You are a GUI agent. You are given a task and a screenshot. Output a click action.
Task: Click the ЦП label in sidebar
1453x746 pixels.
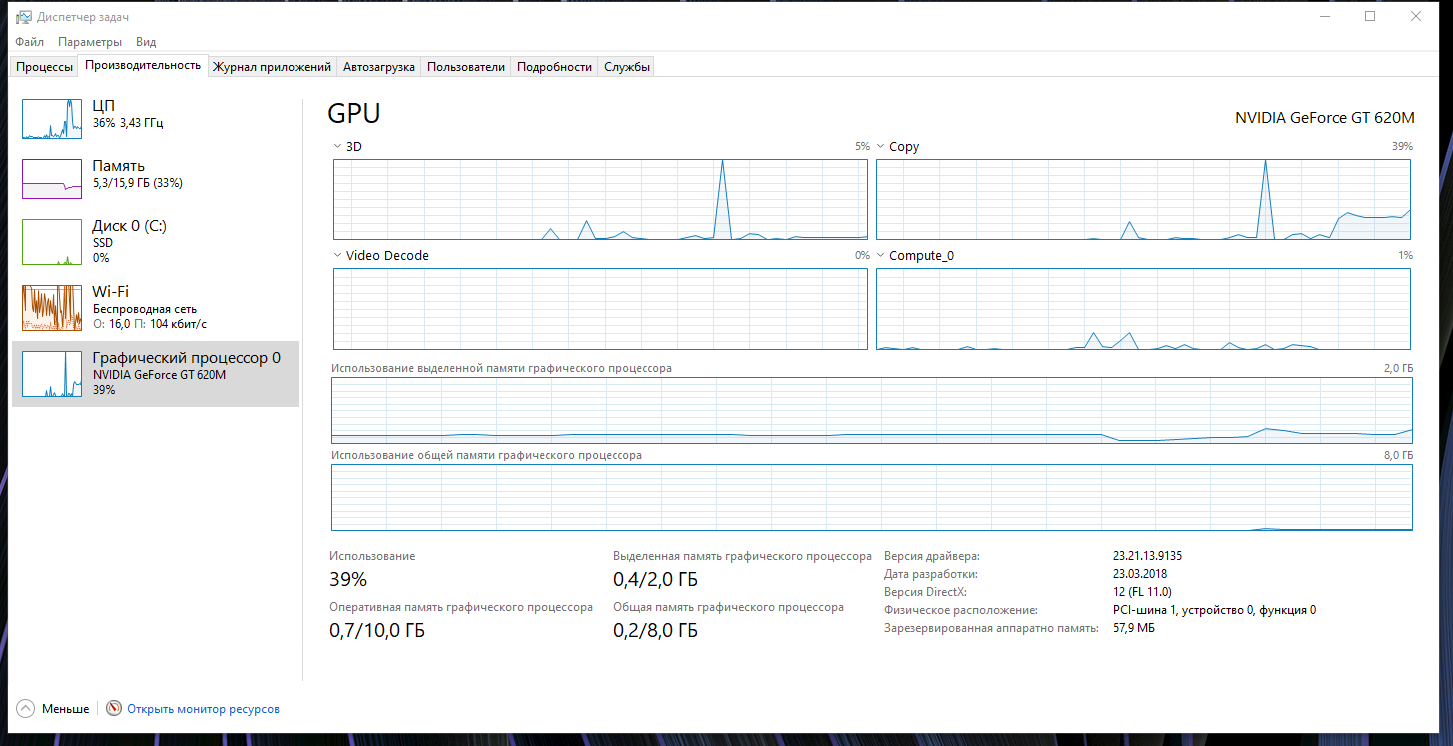[104, 105]
